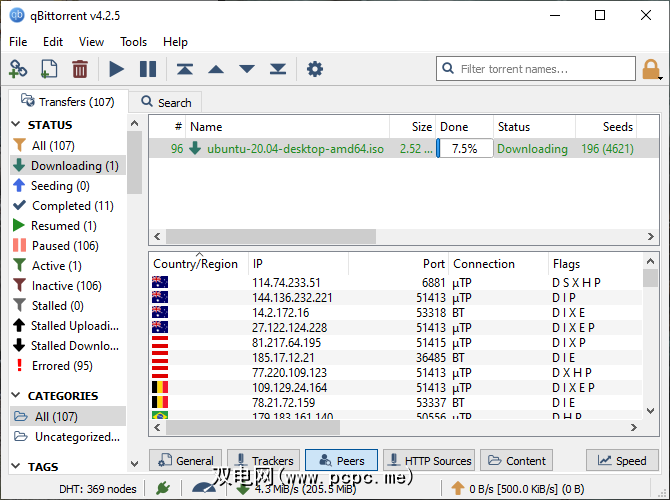Move torrent to top of queue
This screenshot has height=500, width=670.
185,69
